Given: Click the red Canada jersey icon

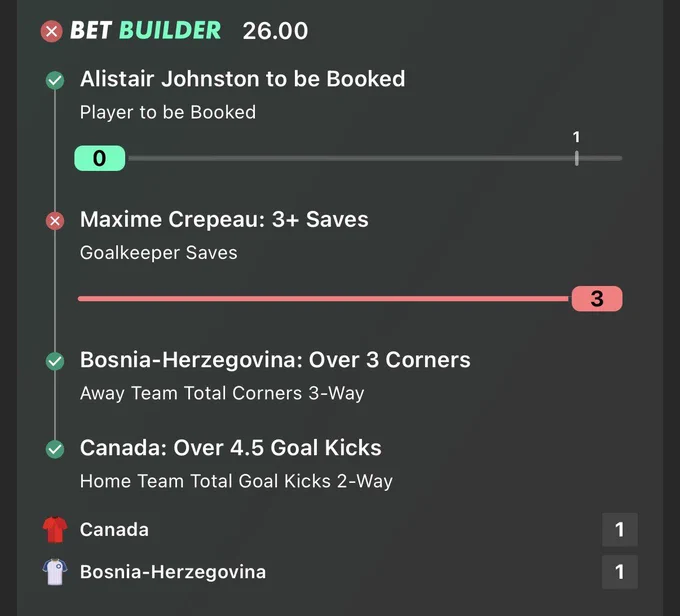Looking at the screenshot, I should pos(55,529).
